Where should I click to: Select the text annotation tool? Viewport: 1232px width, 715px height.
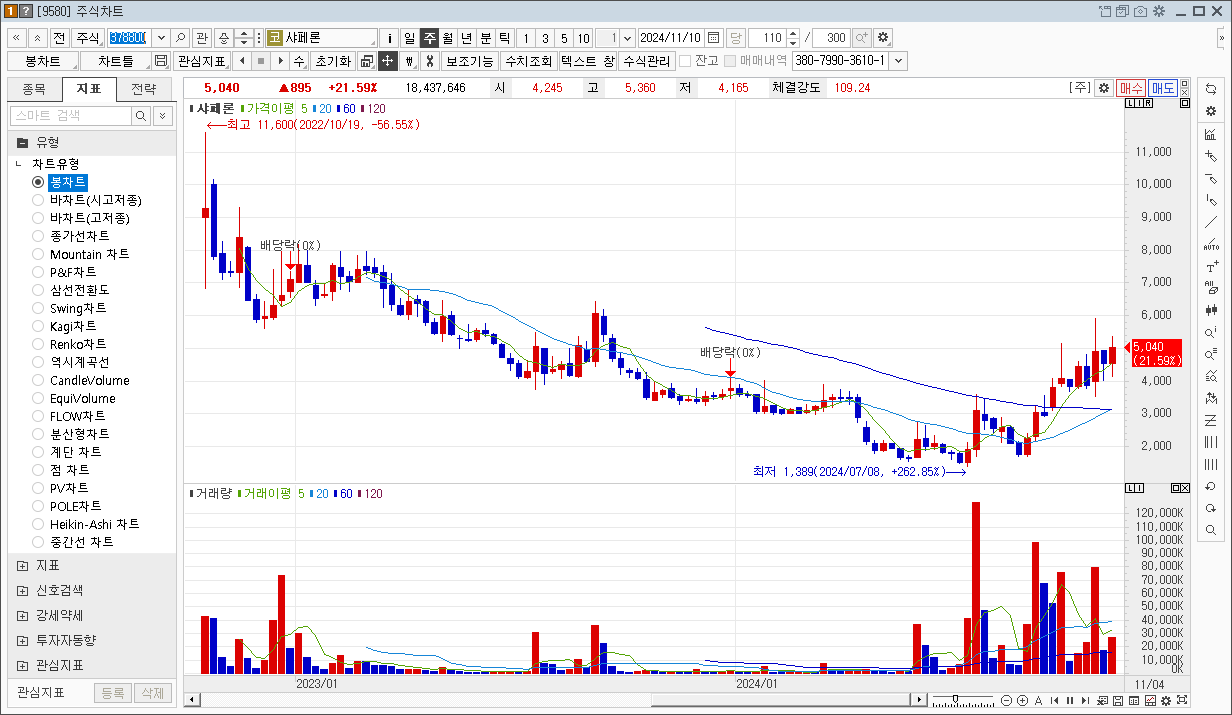tap(1211, 267)
